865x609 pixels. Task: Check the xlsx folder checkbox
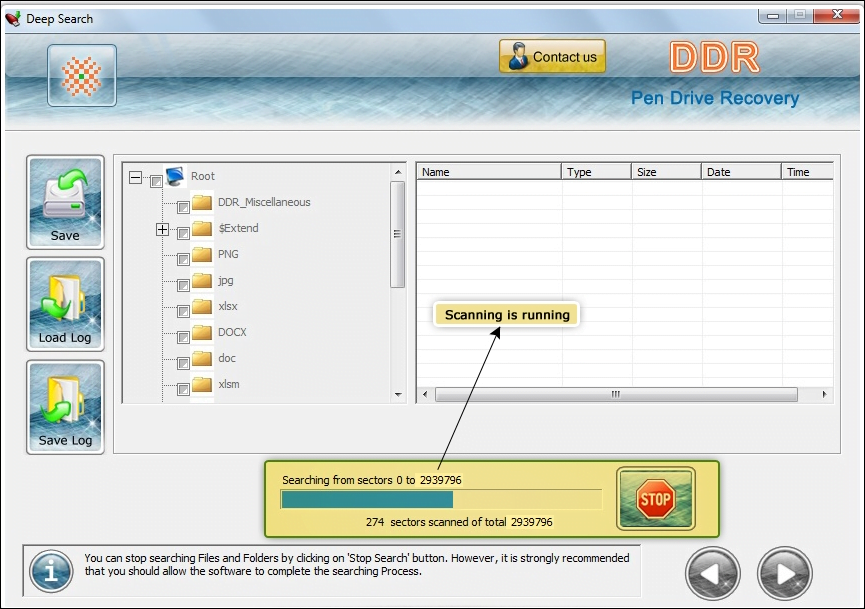183,311
